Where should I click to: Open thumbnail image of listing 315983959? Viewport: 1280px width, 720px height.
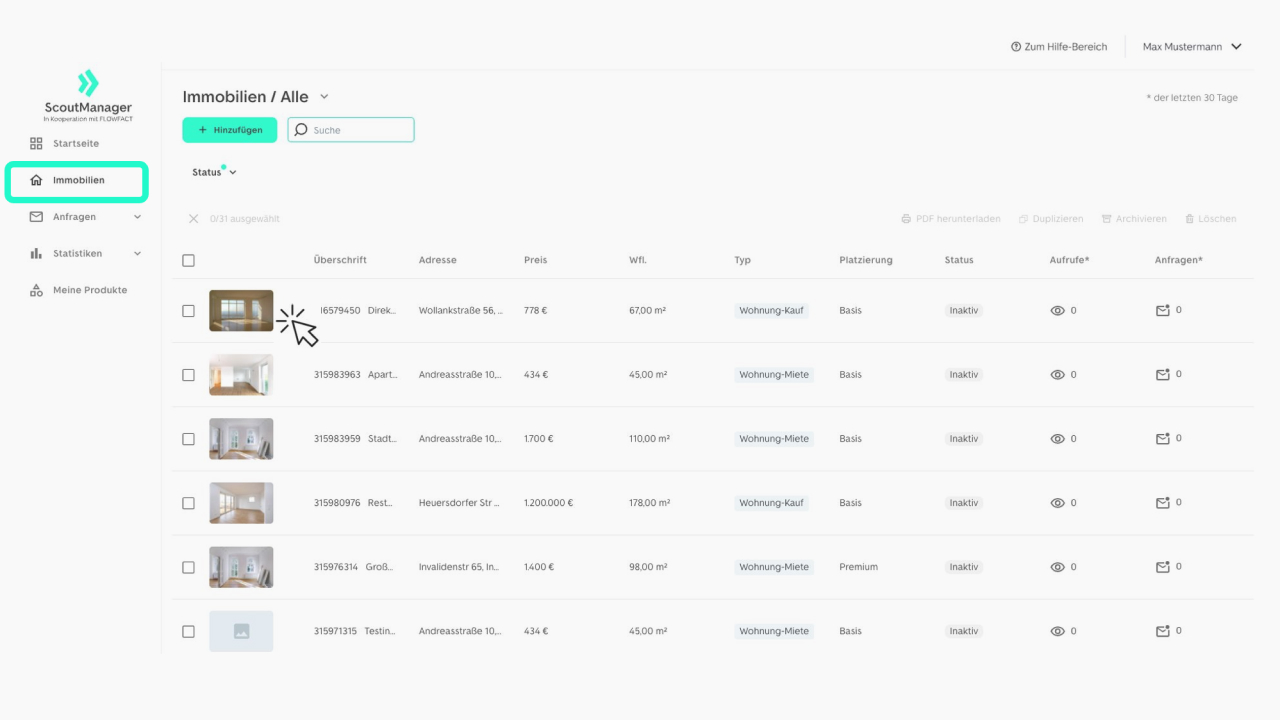coord(241,439)
